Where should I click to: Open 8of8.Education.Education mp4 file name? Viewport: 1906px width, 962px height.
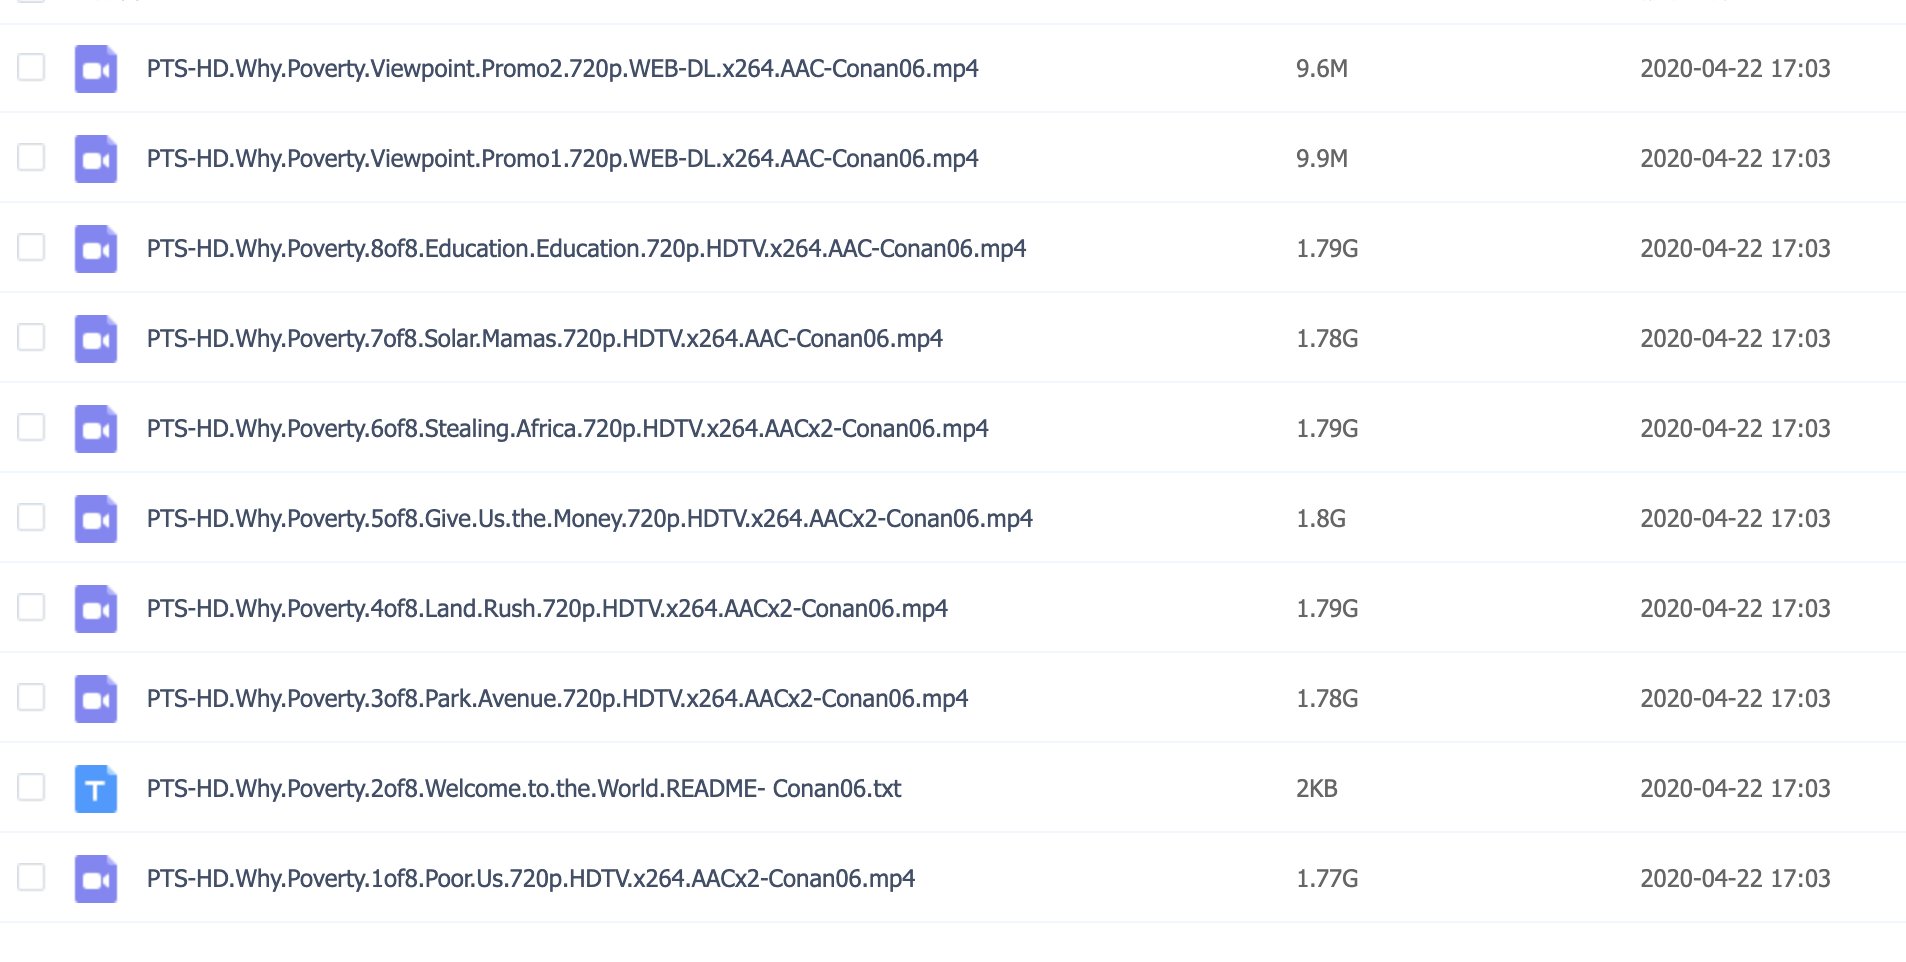click(586, 249)
